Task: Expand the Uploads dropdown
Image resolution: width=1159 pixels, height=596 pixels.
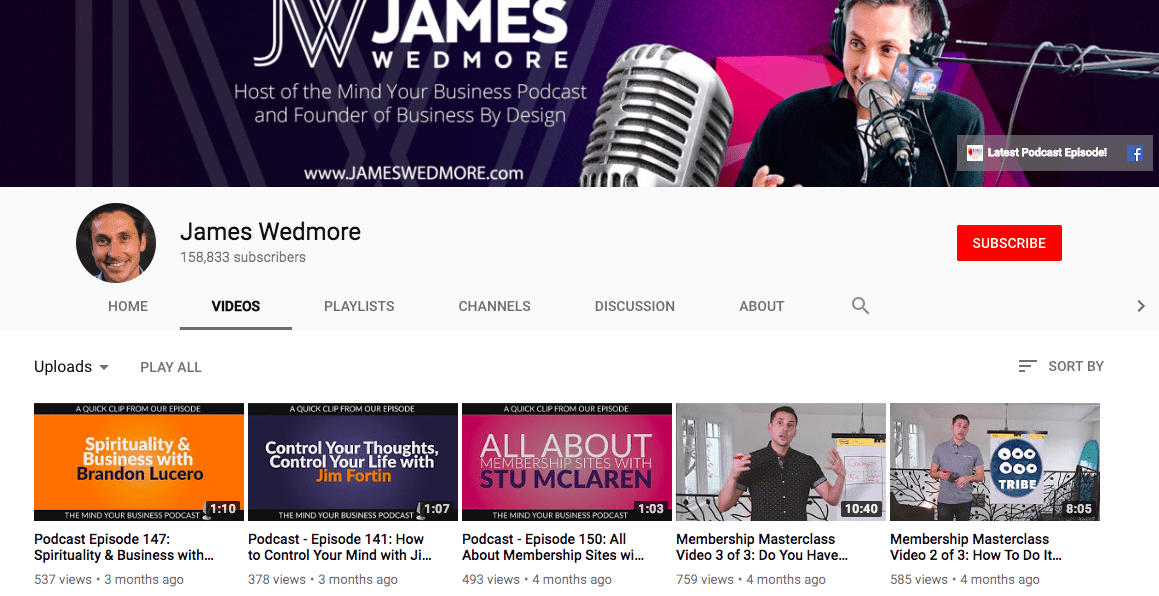Action: point(72,367)
